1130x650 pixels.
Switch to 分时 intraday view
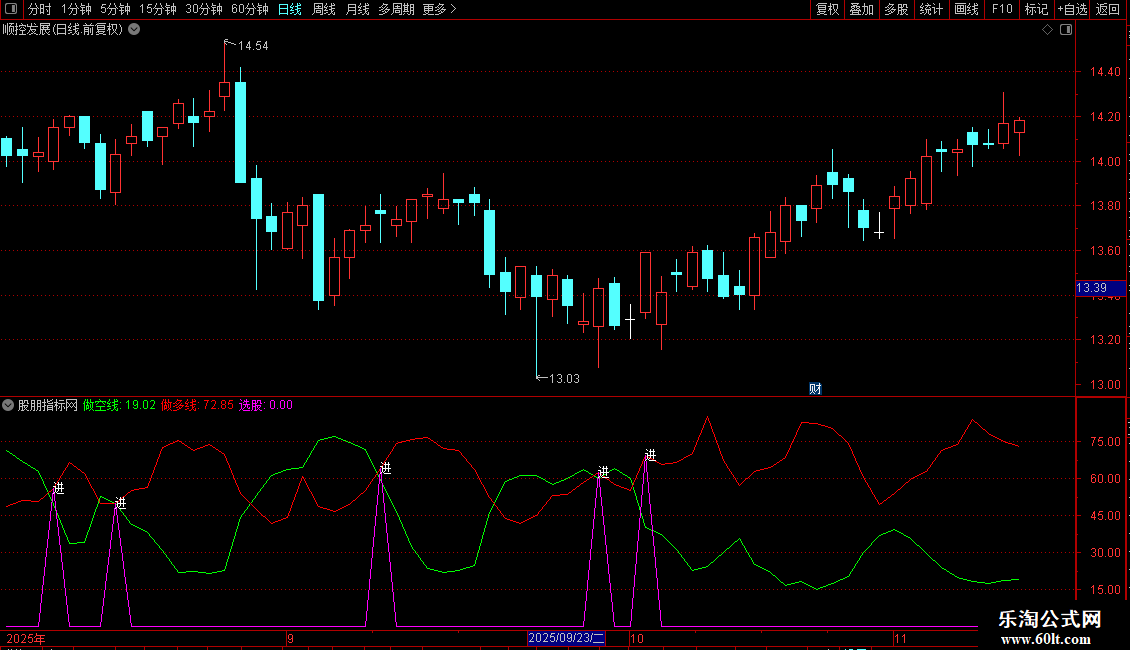pyautogui.click(x=40, y=9)
